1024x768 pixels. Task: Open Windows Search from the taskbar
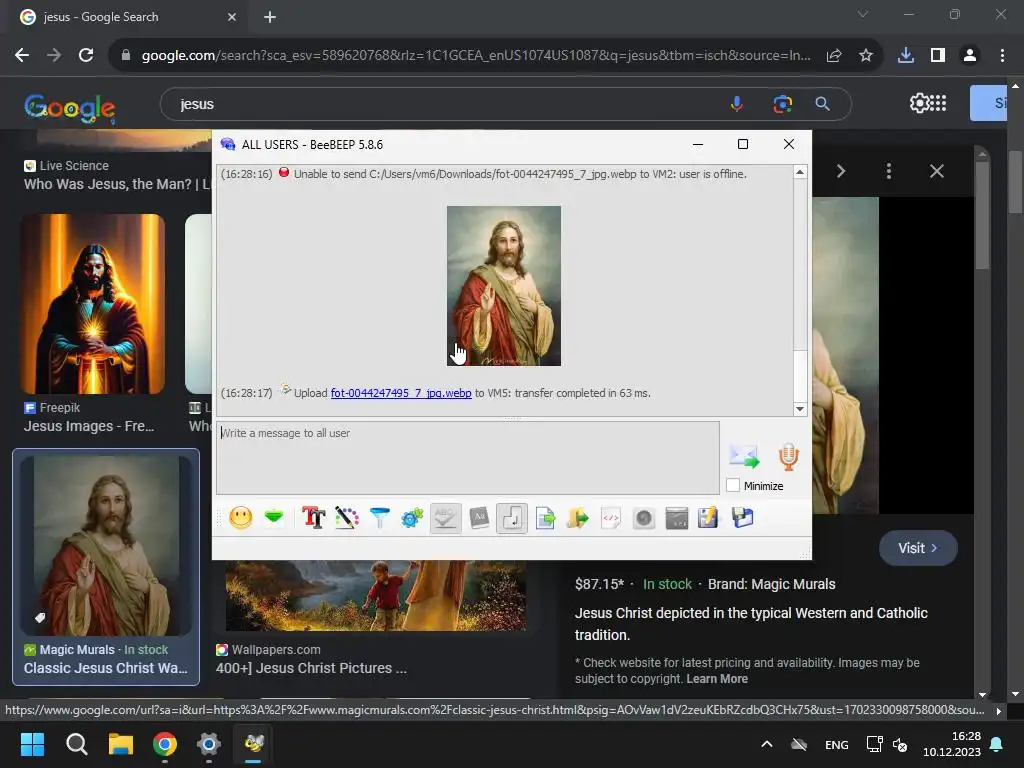pyautogui.click(x=76, y=744)
